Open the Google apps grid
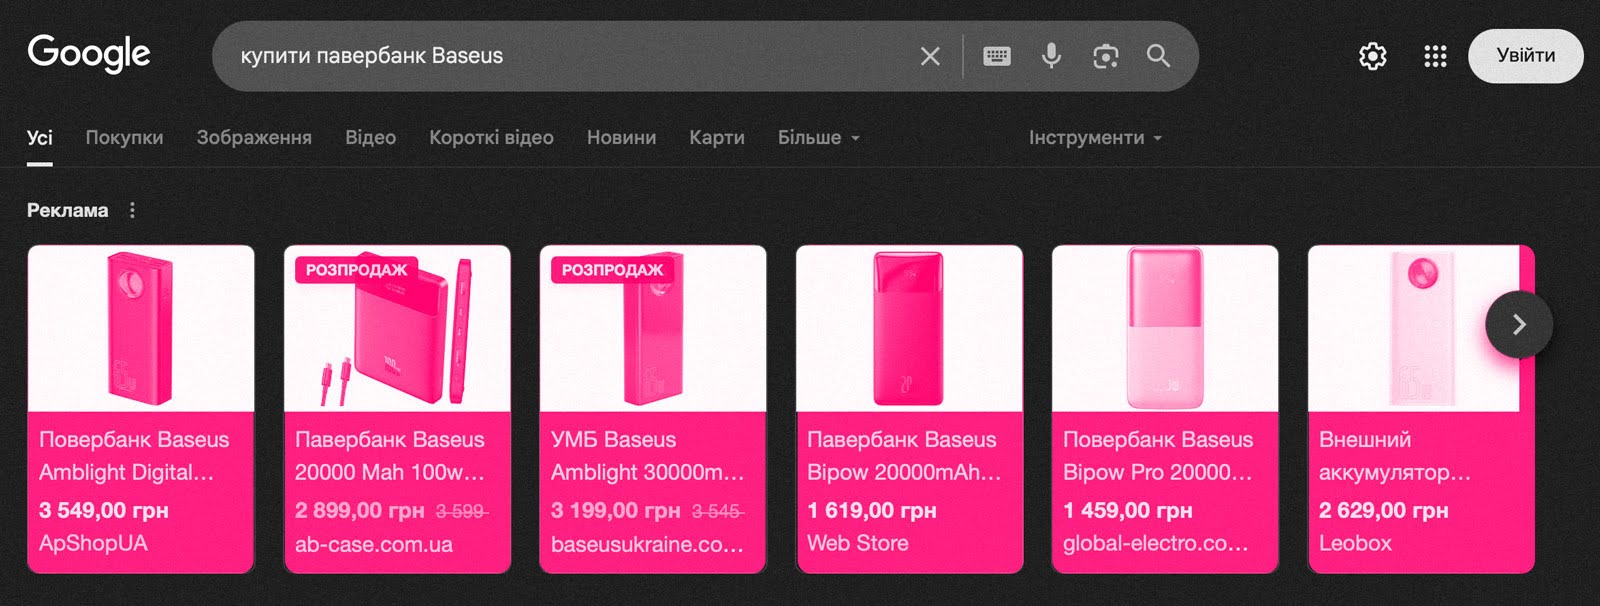Viewport: 1600px width, 606px height. [1435, 56]
